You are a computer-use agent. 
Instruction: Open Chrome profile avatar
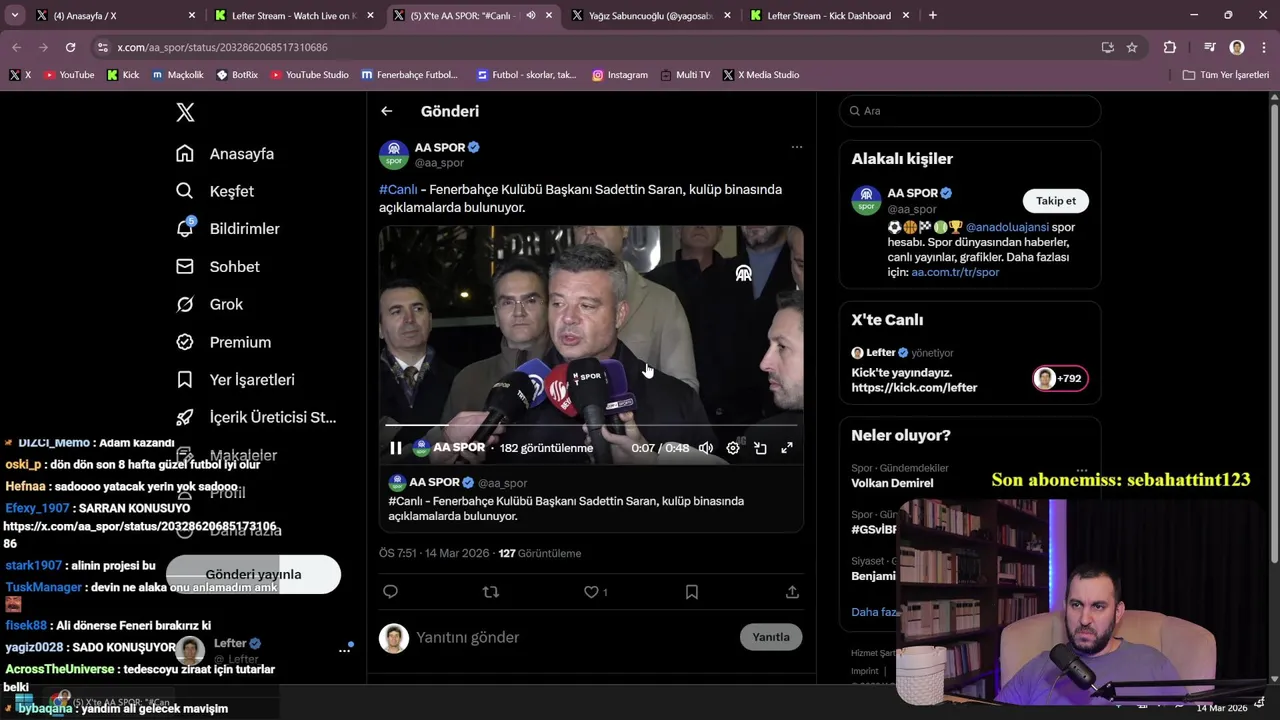point(1237,47)
